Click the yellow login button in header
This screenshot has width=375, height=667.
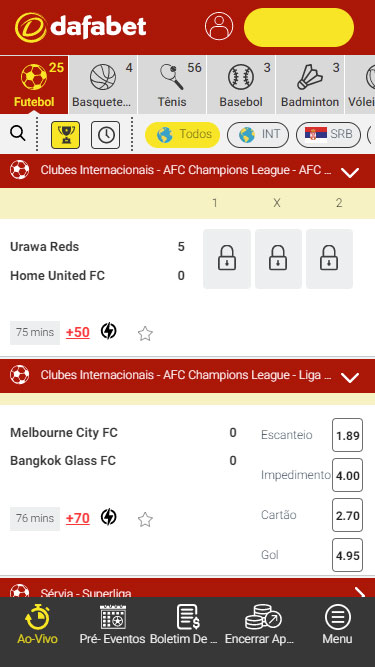(299, 27)
